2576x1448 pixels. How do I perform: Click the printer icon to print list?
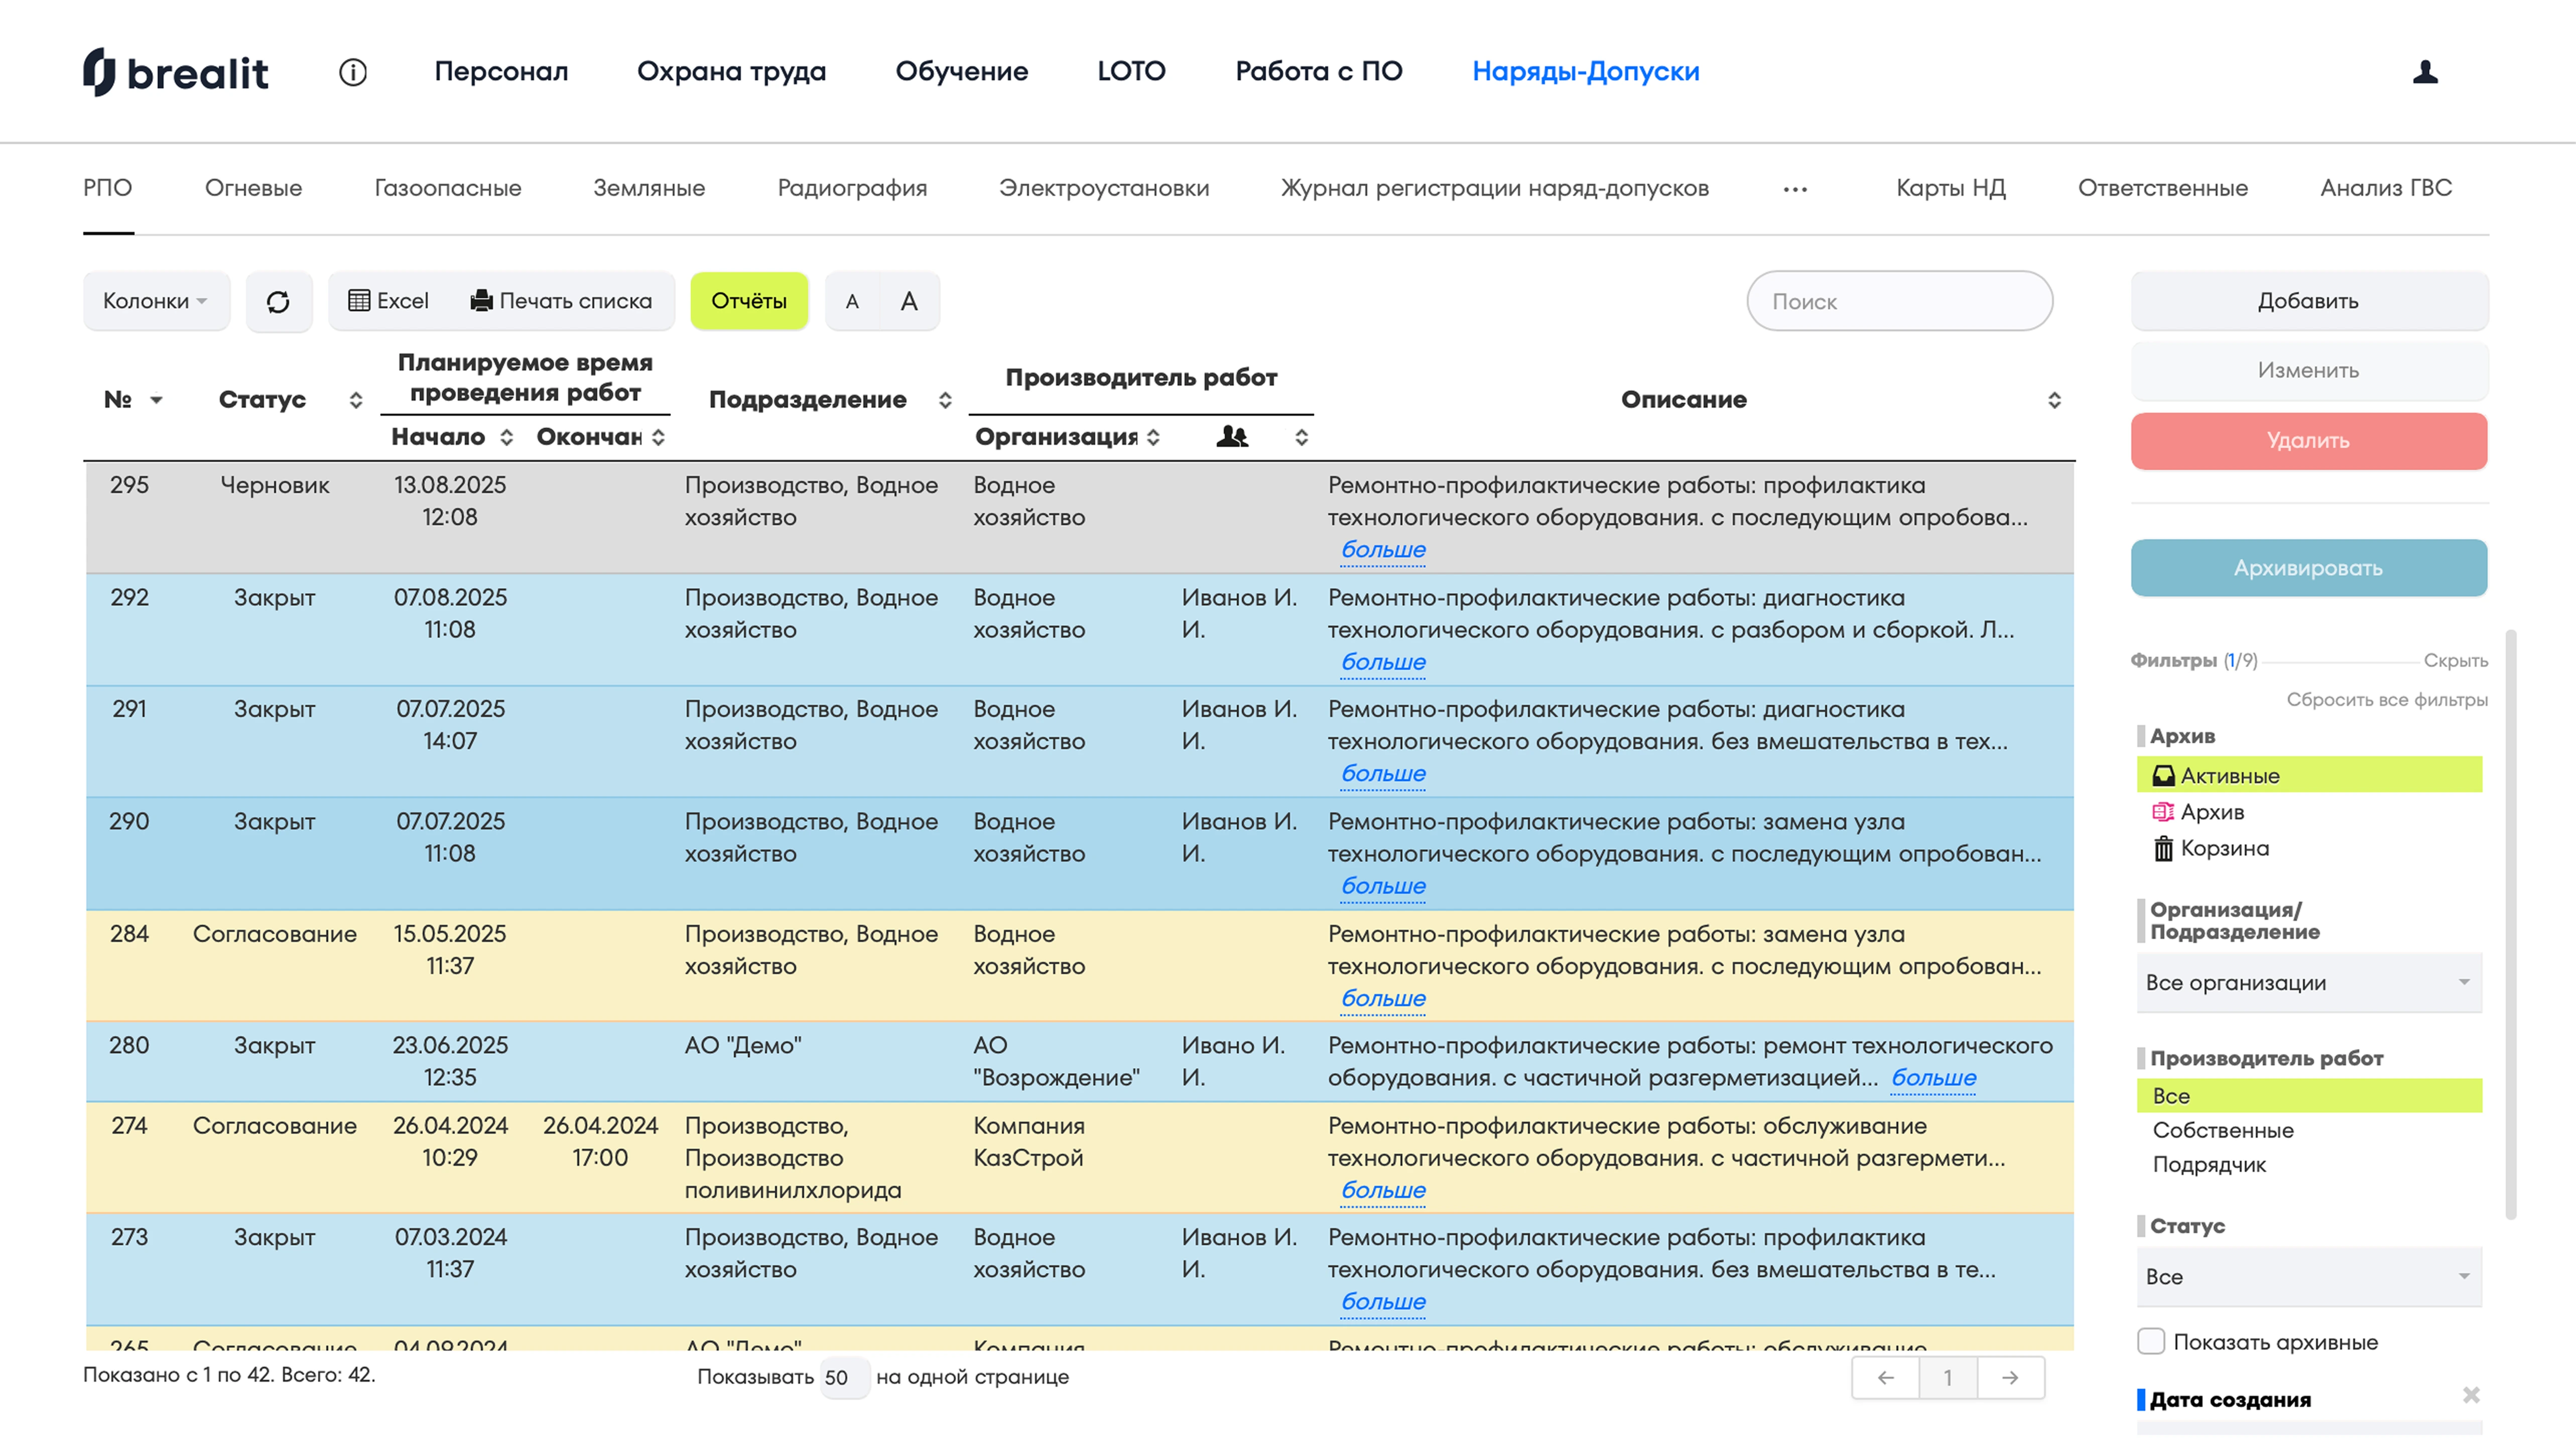tap(481, 300)
